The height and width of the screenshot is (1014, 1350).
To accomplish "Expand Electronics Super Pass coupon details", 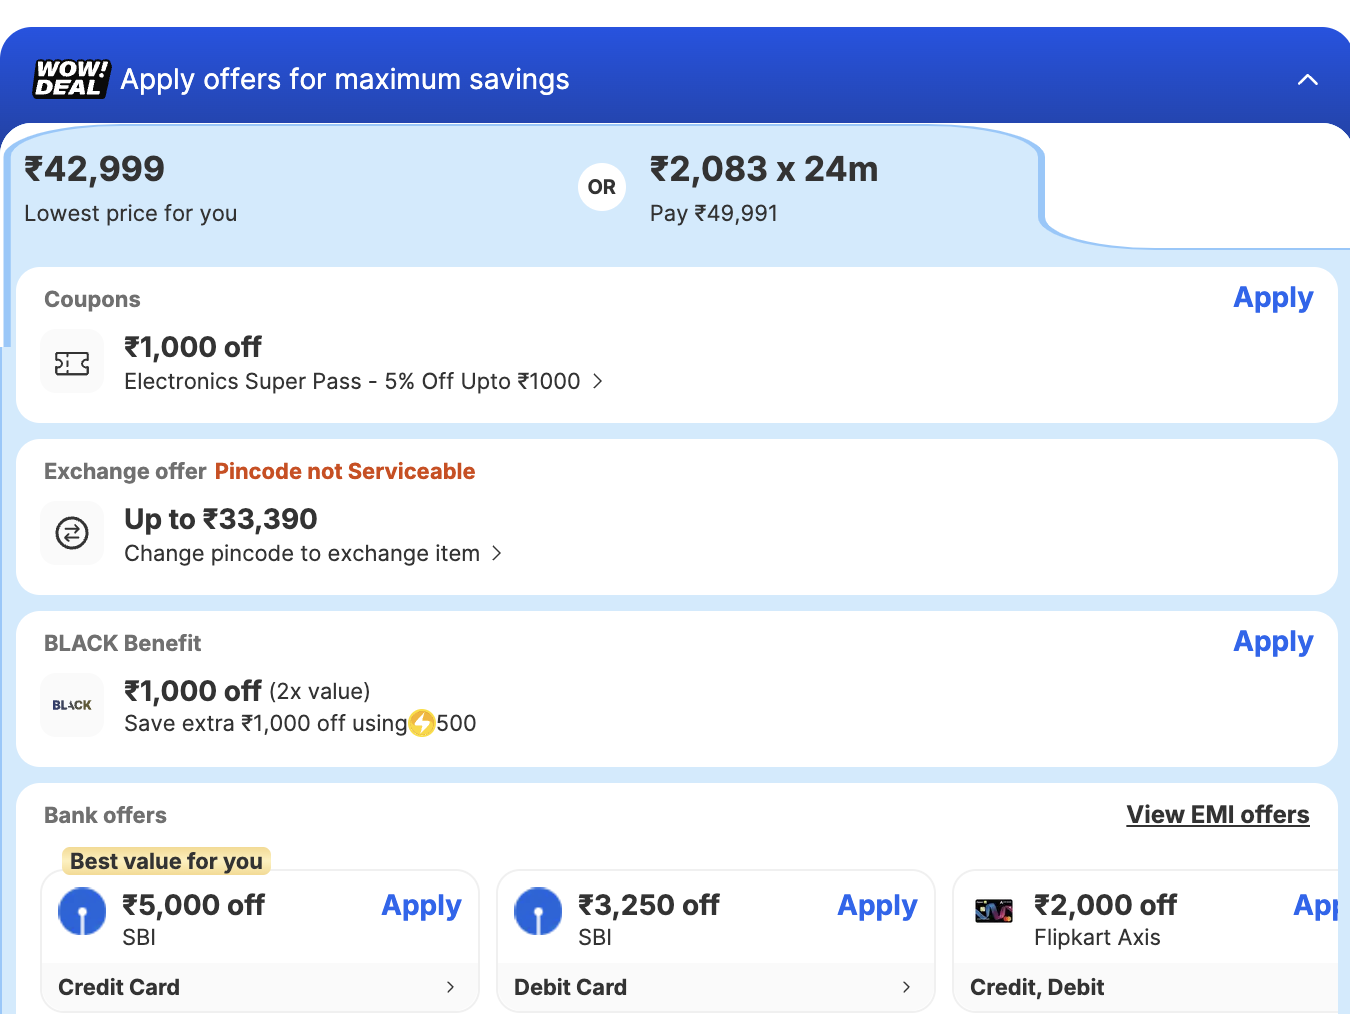I will pyautogui.click(x=598, y=381).
